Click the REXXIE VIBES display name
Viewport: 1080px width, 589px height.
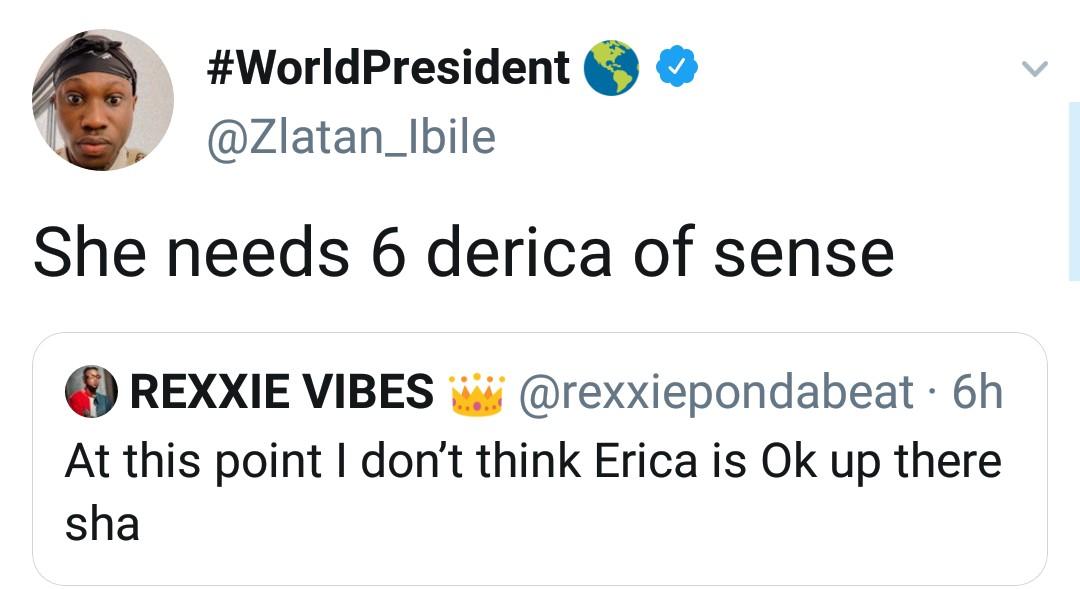(282, 392)
